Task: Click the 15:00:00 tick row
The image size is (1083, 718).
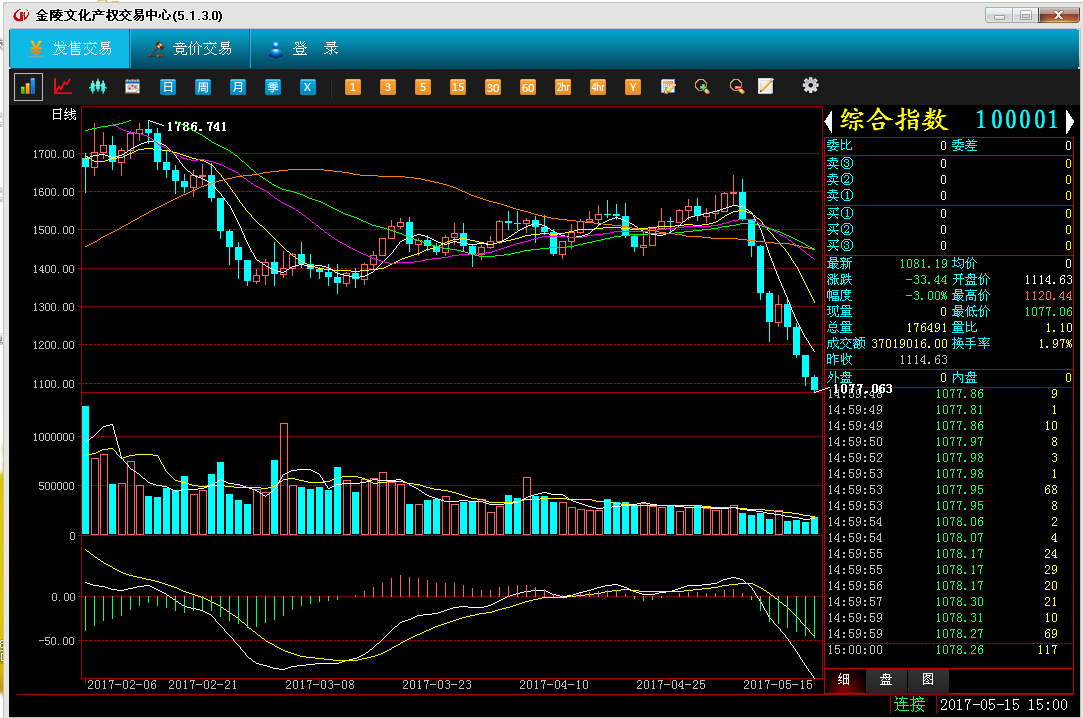Action: pyautogui.click(x=949, y=650)
